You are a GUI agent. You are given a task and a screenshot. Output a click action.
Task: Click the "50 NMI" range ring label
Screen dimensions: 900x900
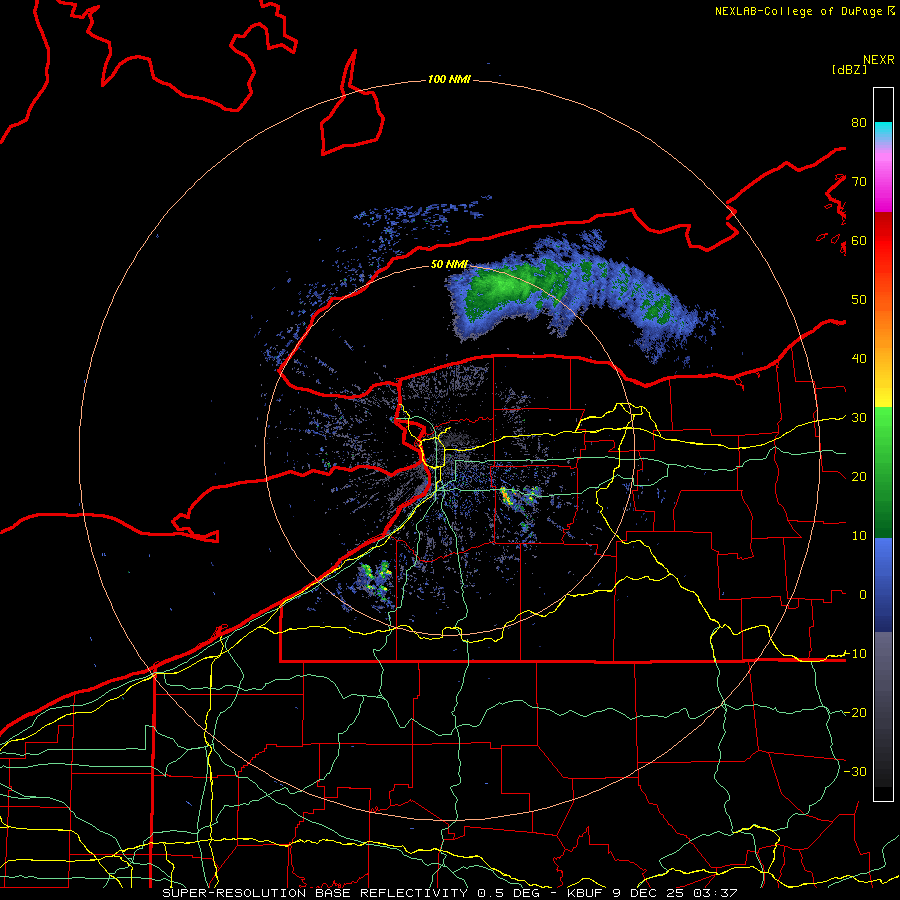(x=449, y=264)
